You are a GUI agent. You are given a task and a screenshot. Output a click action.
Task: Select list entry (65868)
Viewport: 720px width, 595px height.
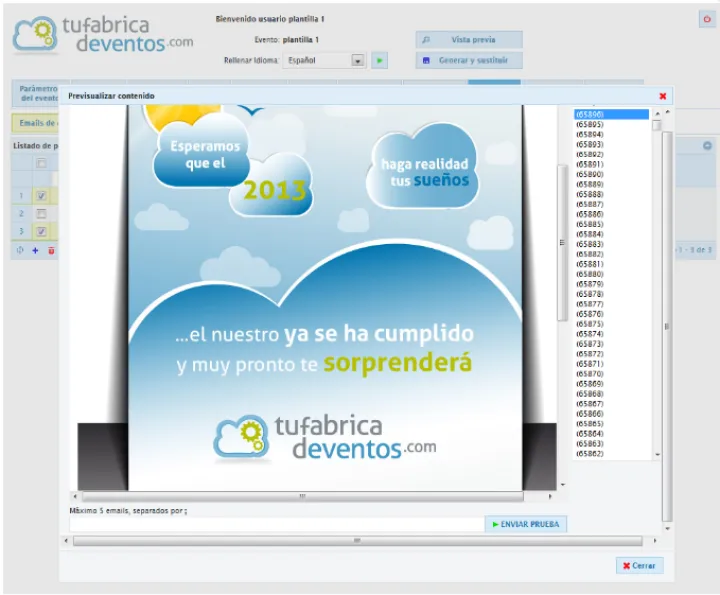[x=611, y=394]
